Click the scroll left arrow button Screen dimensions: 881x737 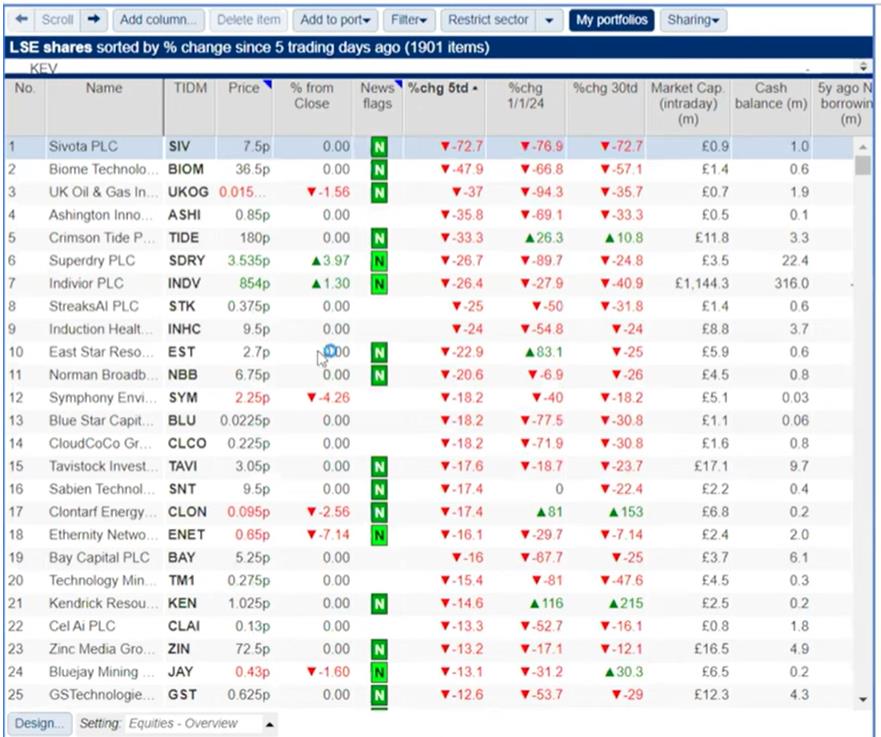tap(22, 20)
